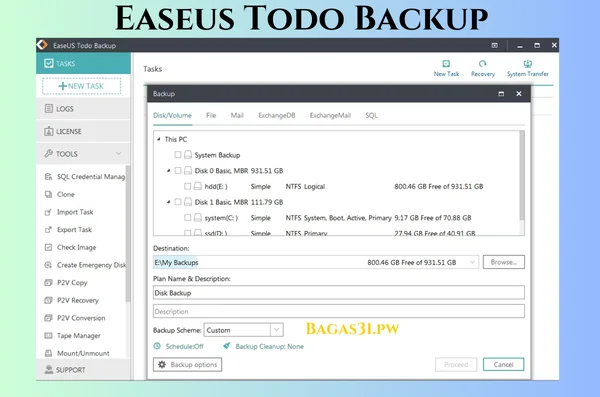Click the EaseUS logo in the title bar
Screen dimensions: 600x397
point(42,45)
